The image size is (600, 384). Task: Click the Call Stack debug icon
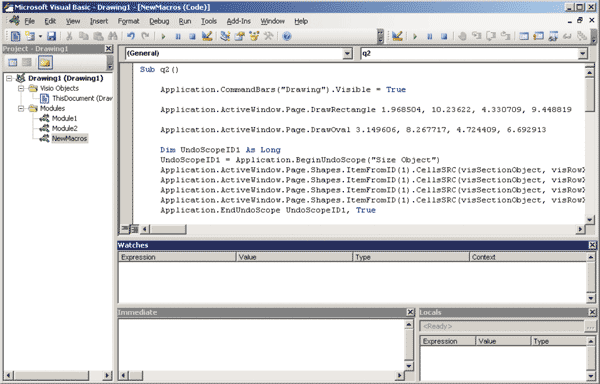click(582, 36)
